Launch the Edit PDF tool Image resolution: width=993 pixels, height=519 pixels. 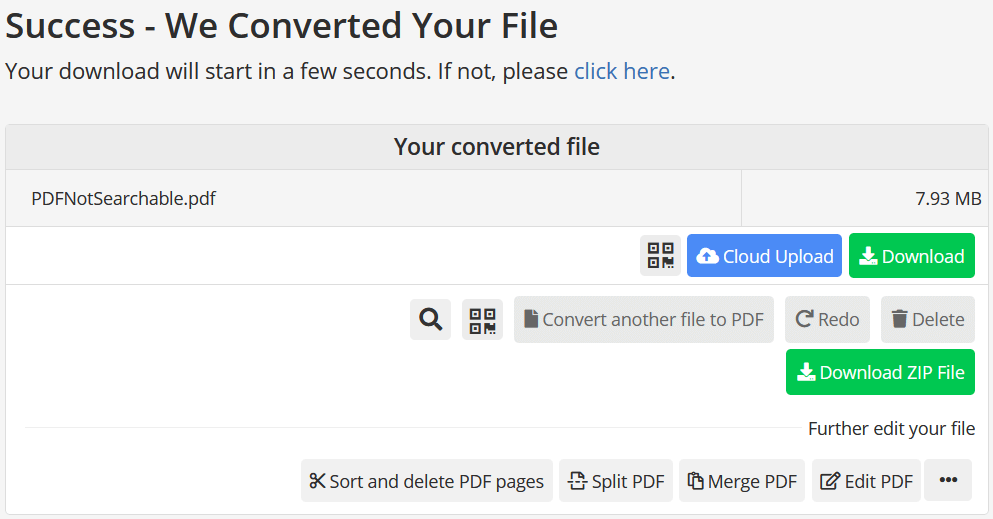click(x=866, y=481)
